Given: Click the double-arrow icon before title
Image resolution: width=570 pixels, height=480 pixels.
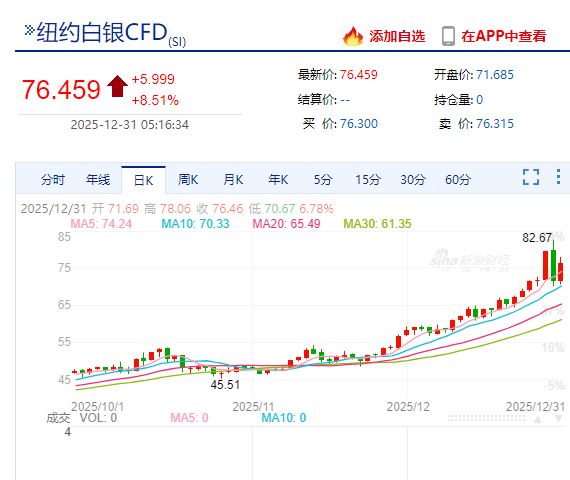Looking at the screenshot, I should point(29,30).
